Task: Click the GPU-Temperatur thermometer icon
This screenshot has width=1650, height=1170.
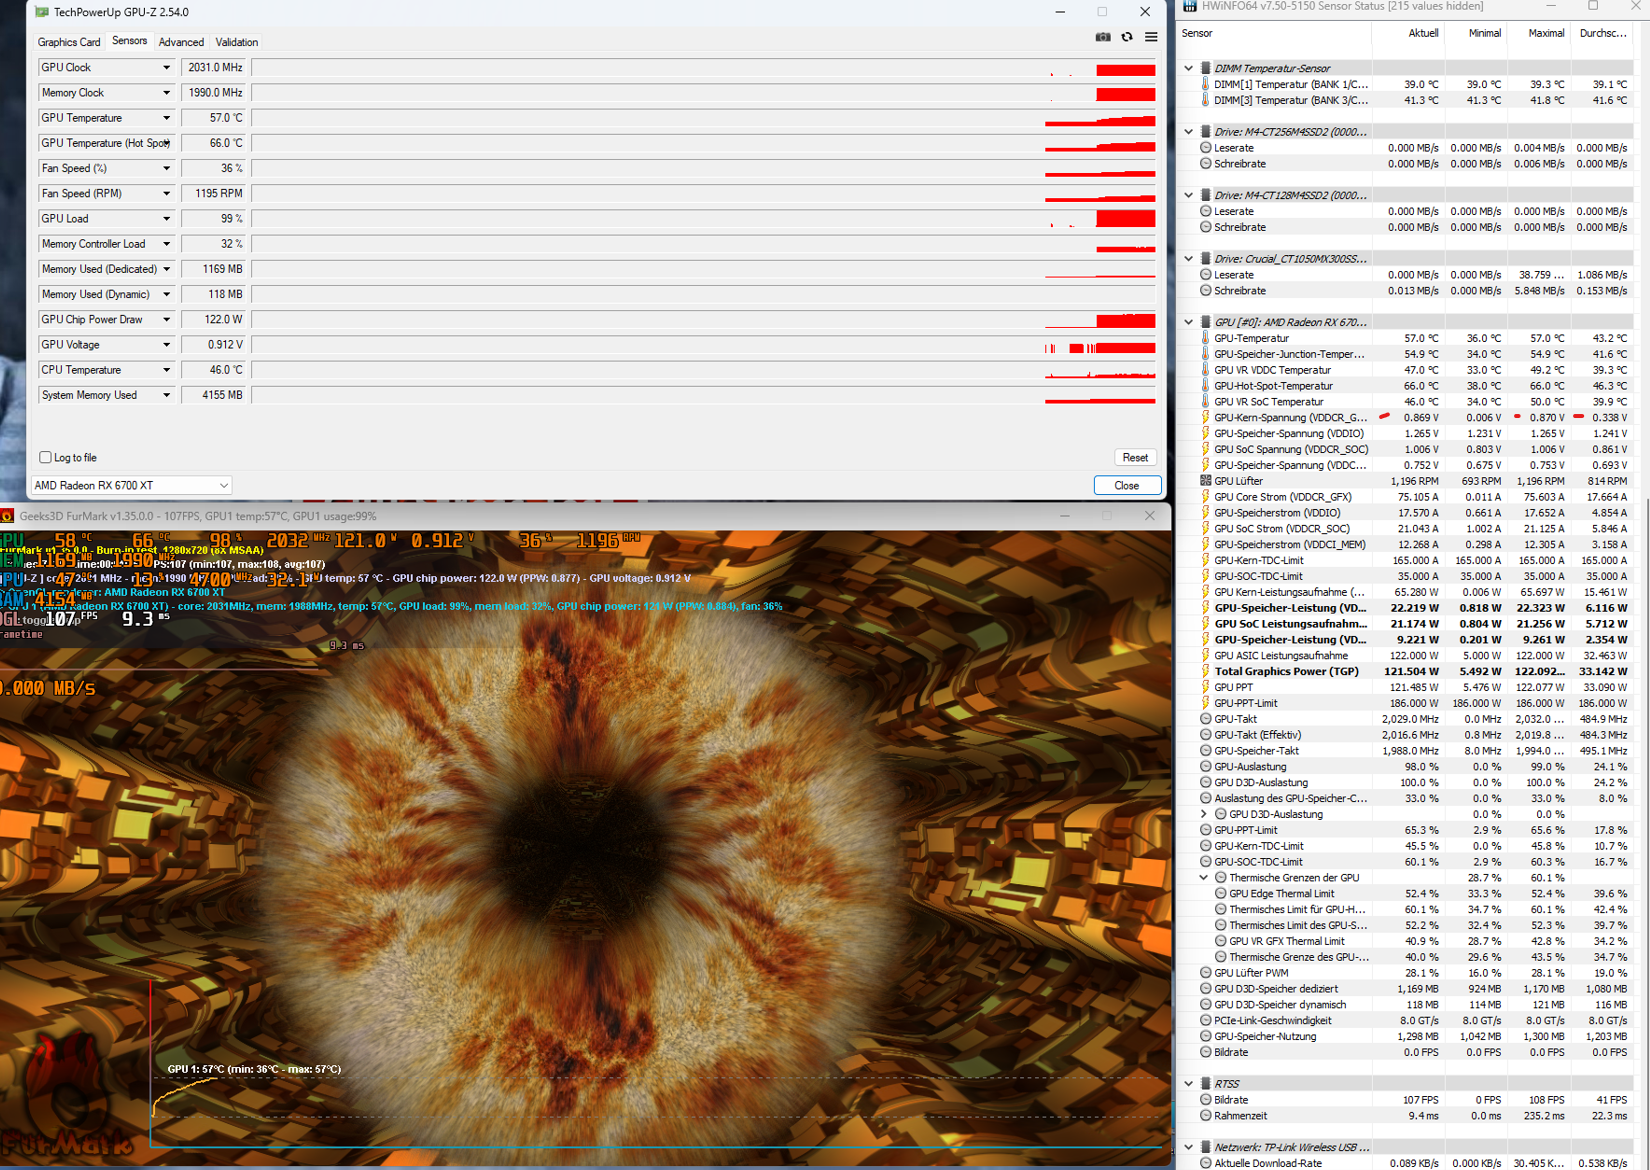Action: (x=1205, y=338)
